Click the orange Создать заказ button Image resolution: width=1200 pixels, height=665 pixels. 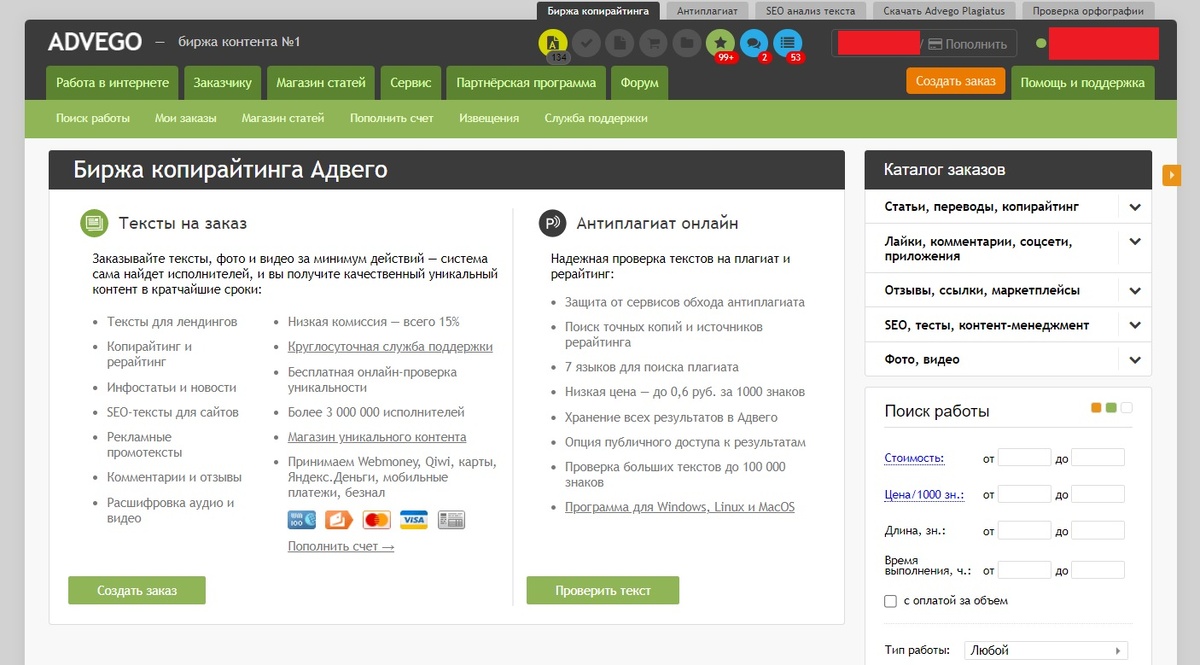(956, 81)
